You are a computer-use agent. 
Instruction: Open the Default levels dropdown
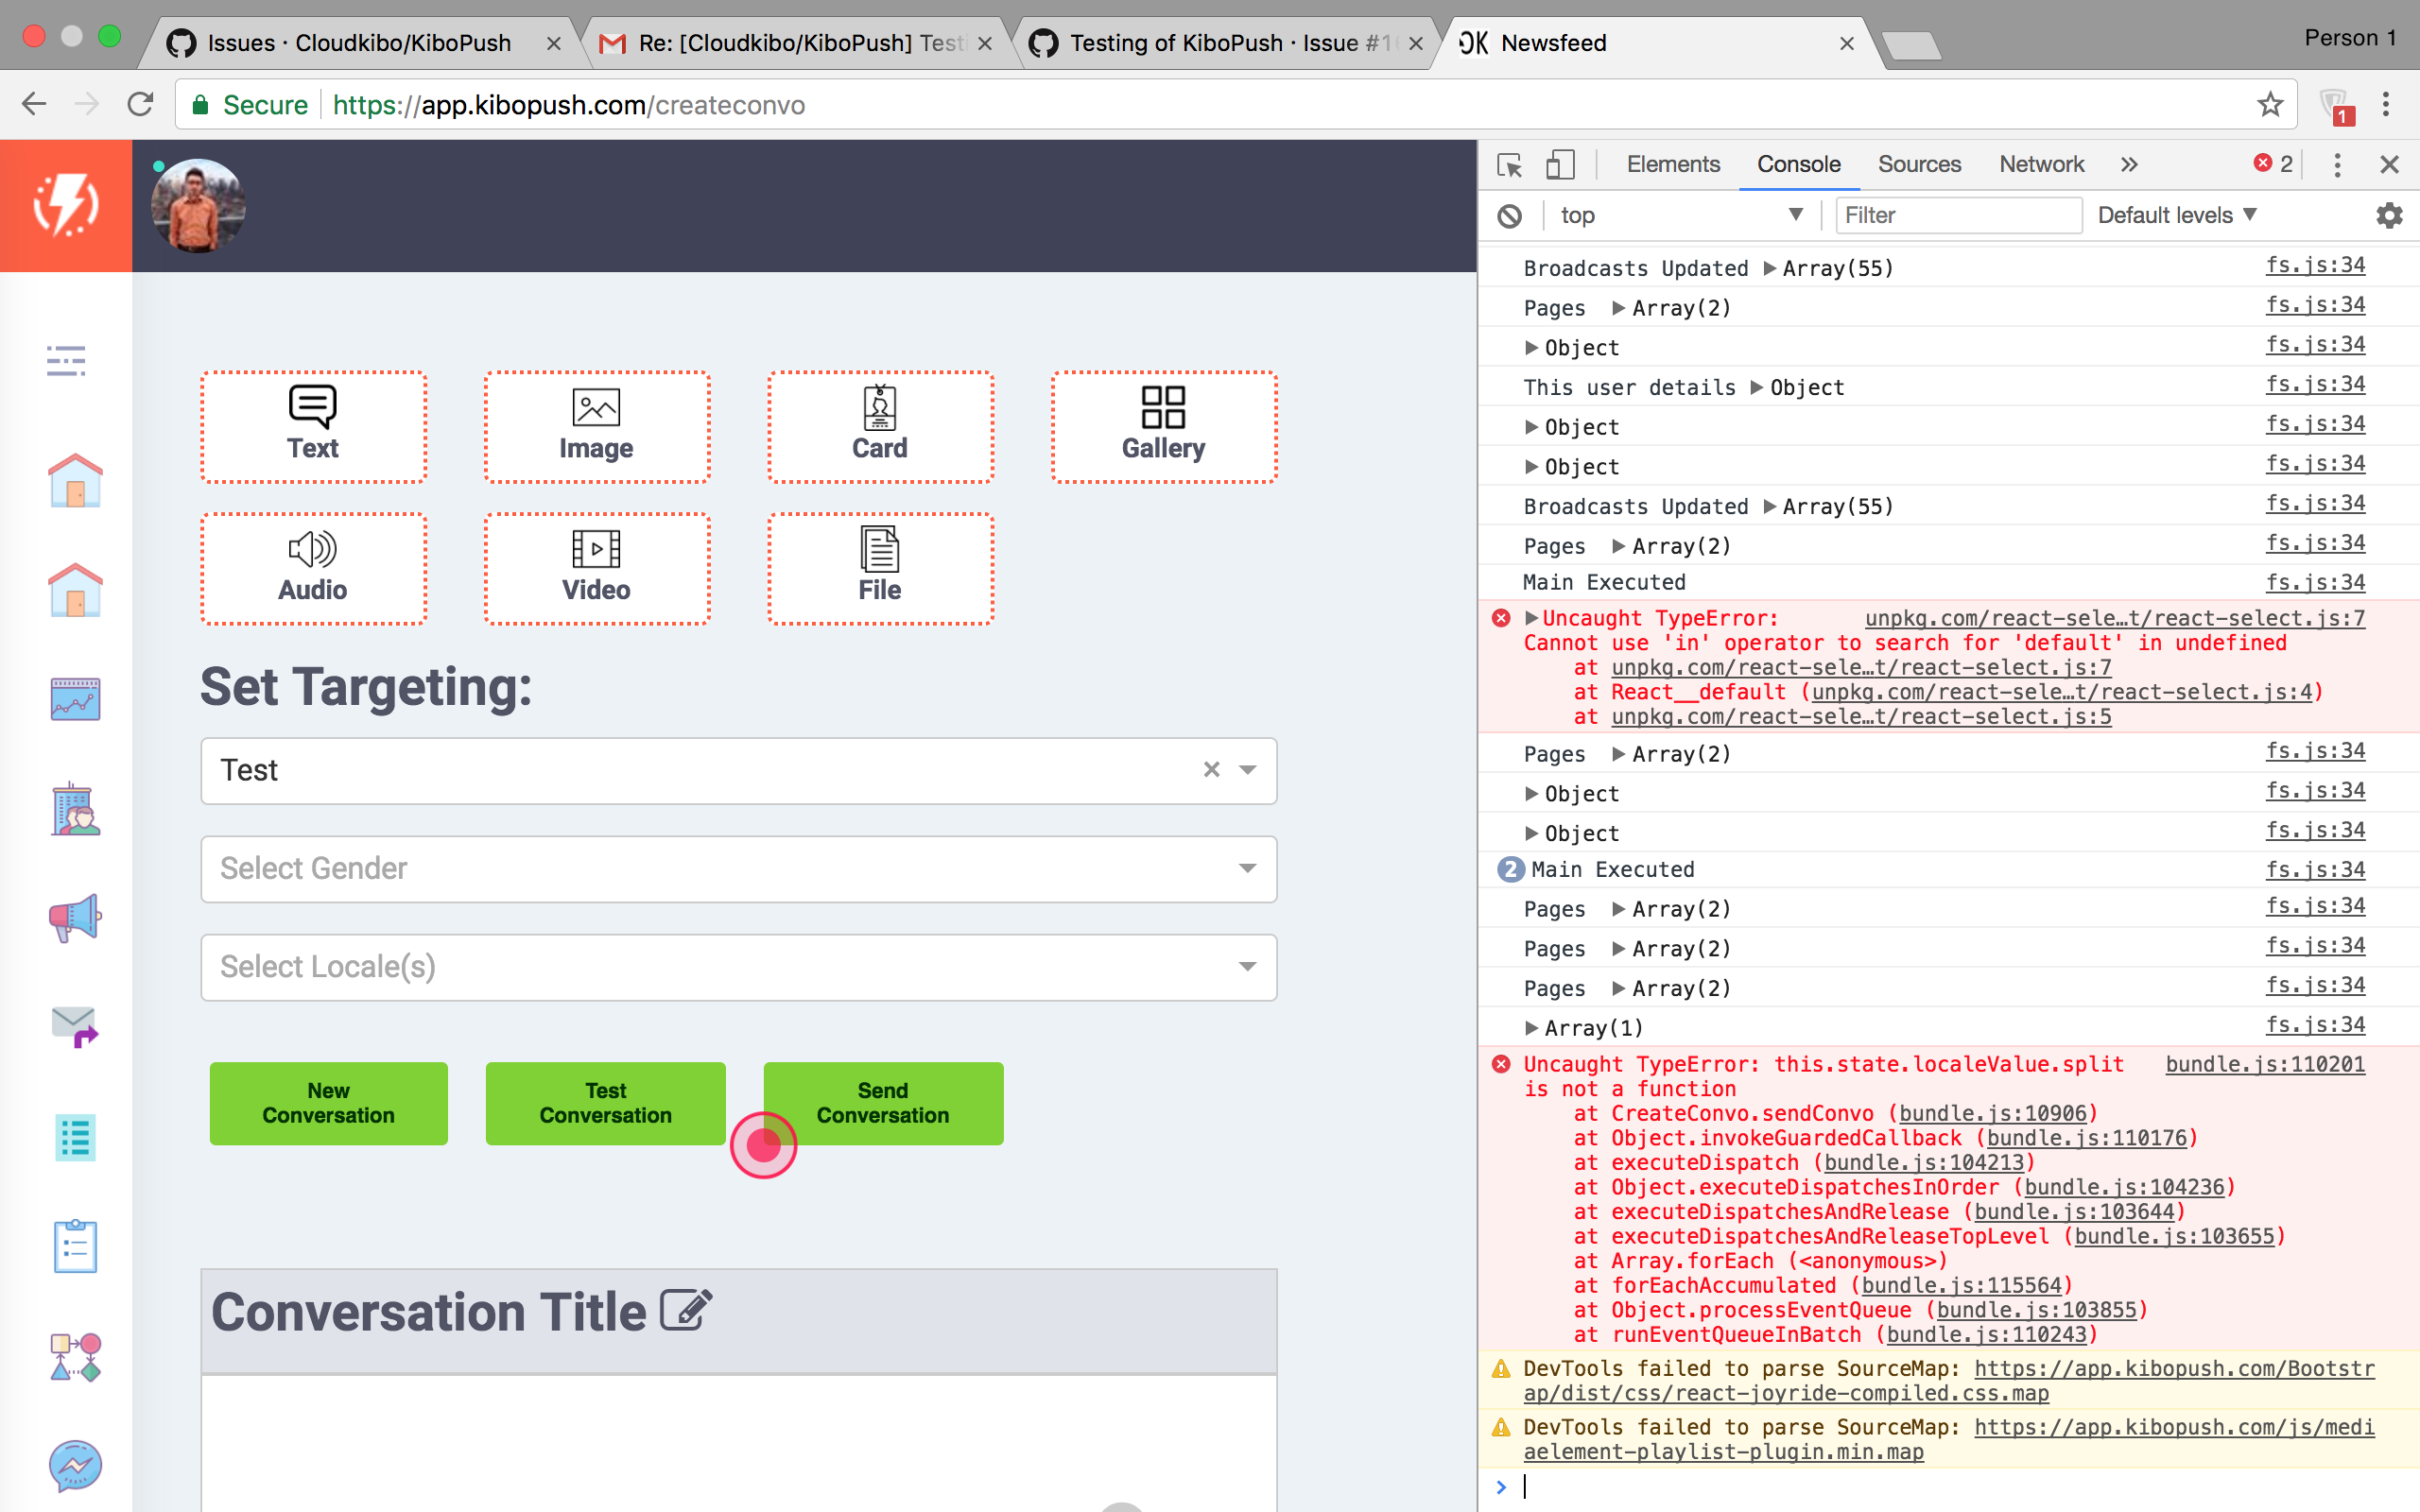pos(2176,215)
